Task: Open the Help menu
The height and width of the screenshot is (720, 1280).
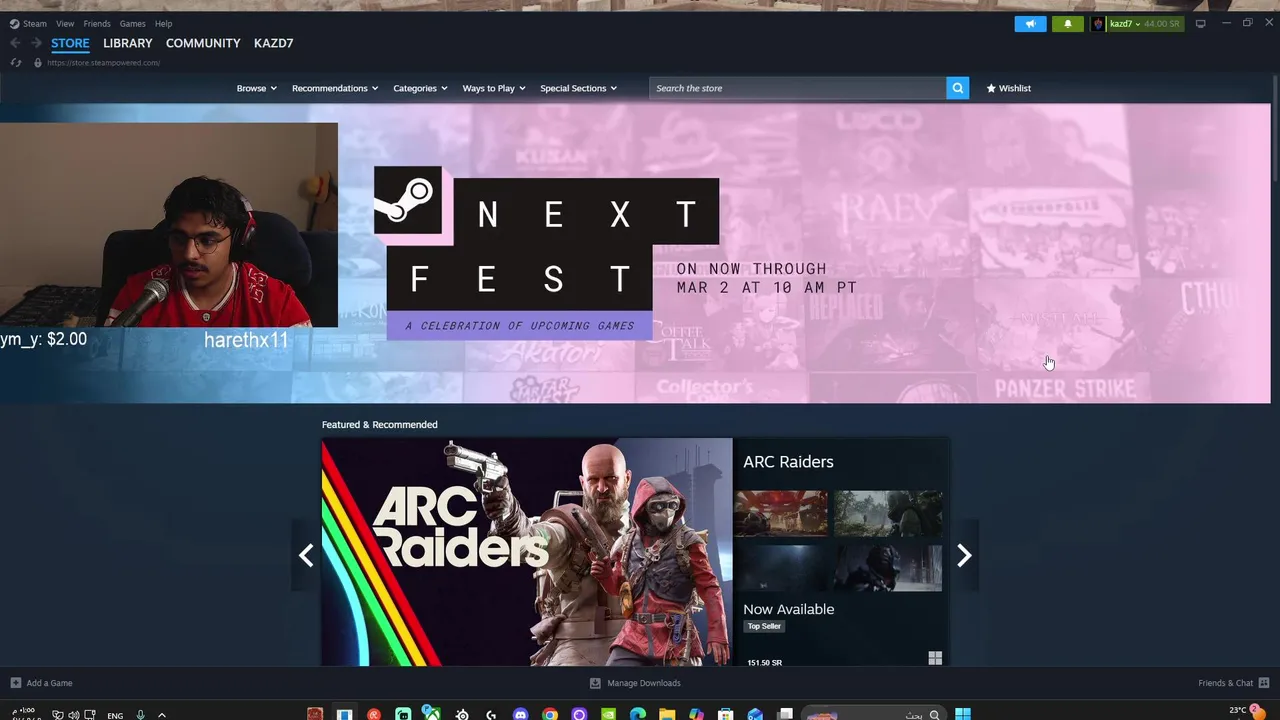Action: [x=163, y=23]
